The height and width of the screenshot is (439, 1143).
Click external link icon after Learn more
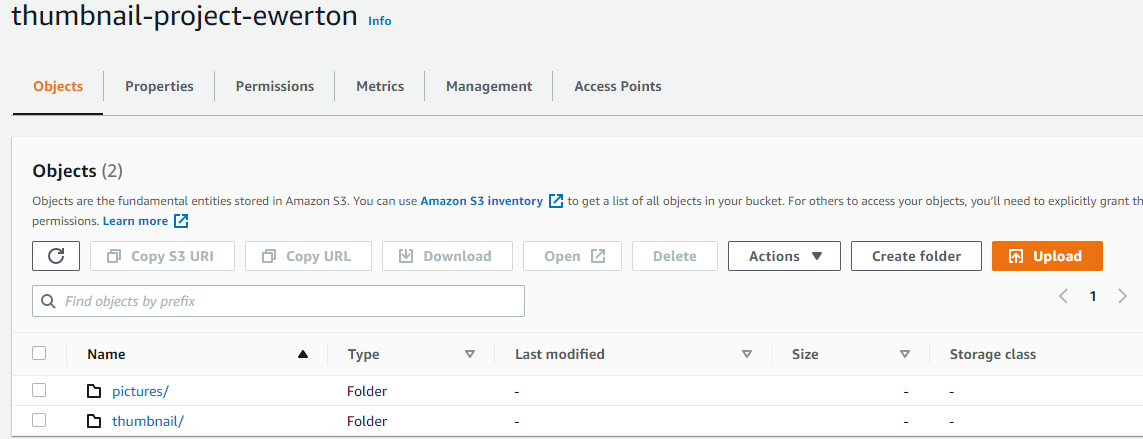(x=181, y=221)
